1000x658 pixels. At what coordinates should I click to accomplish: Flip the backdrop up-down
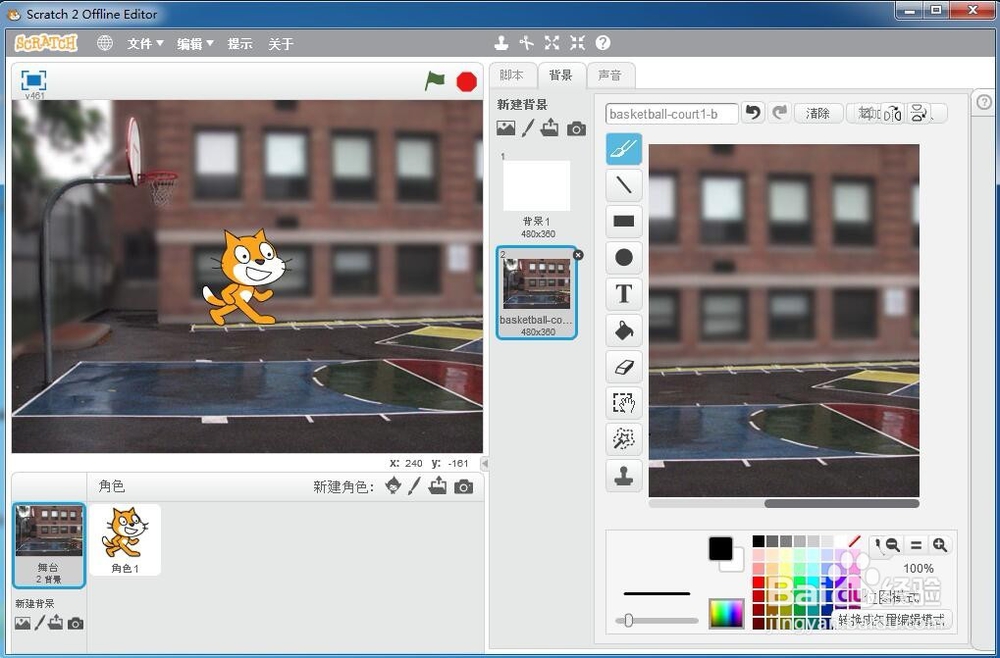click(x=918, y=113)
